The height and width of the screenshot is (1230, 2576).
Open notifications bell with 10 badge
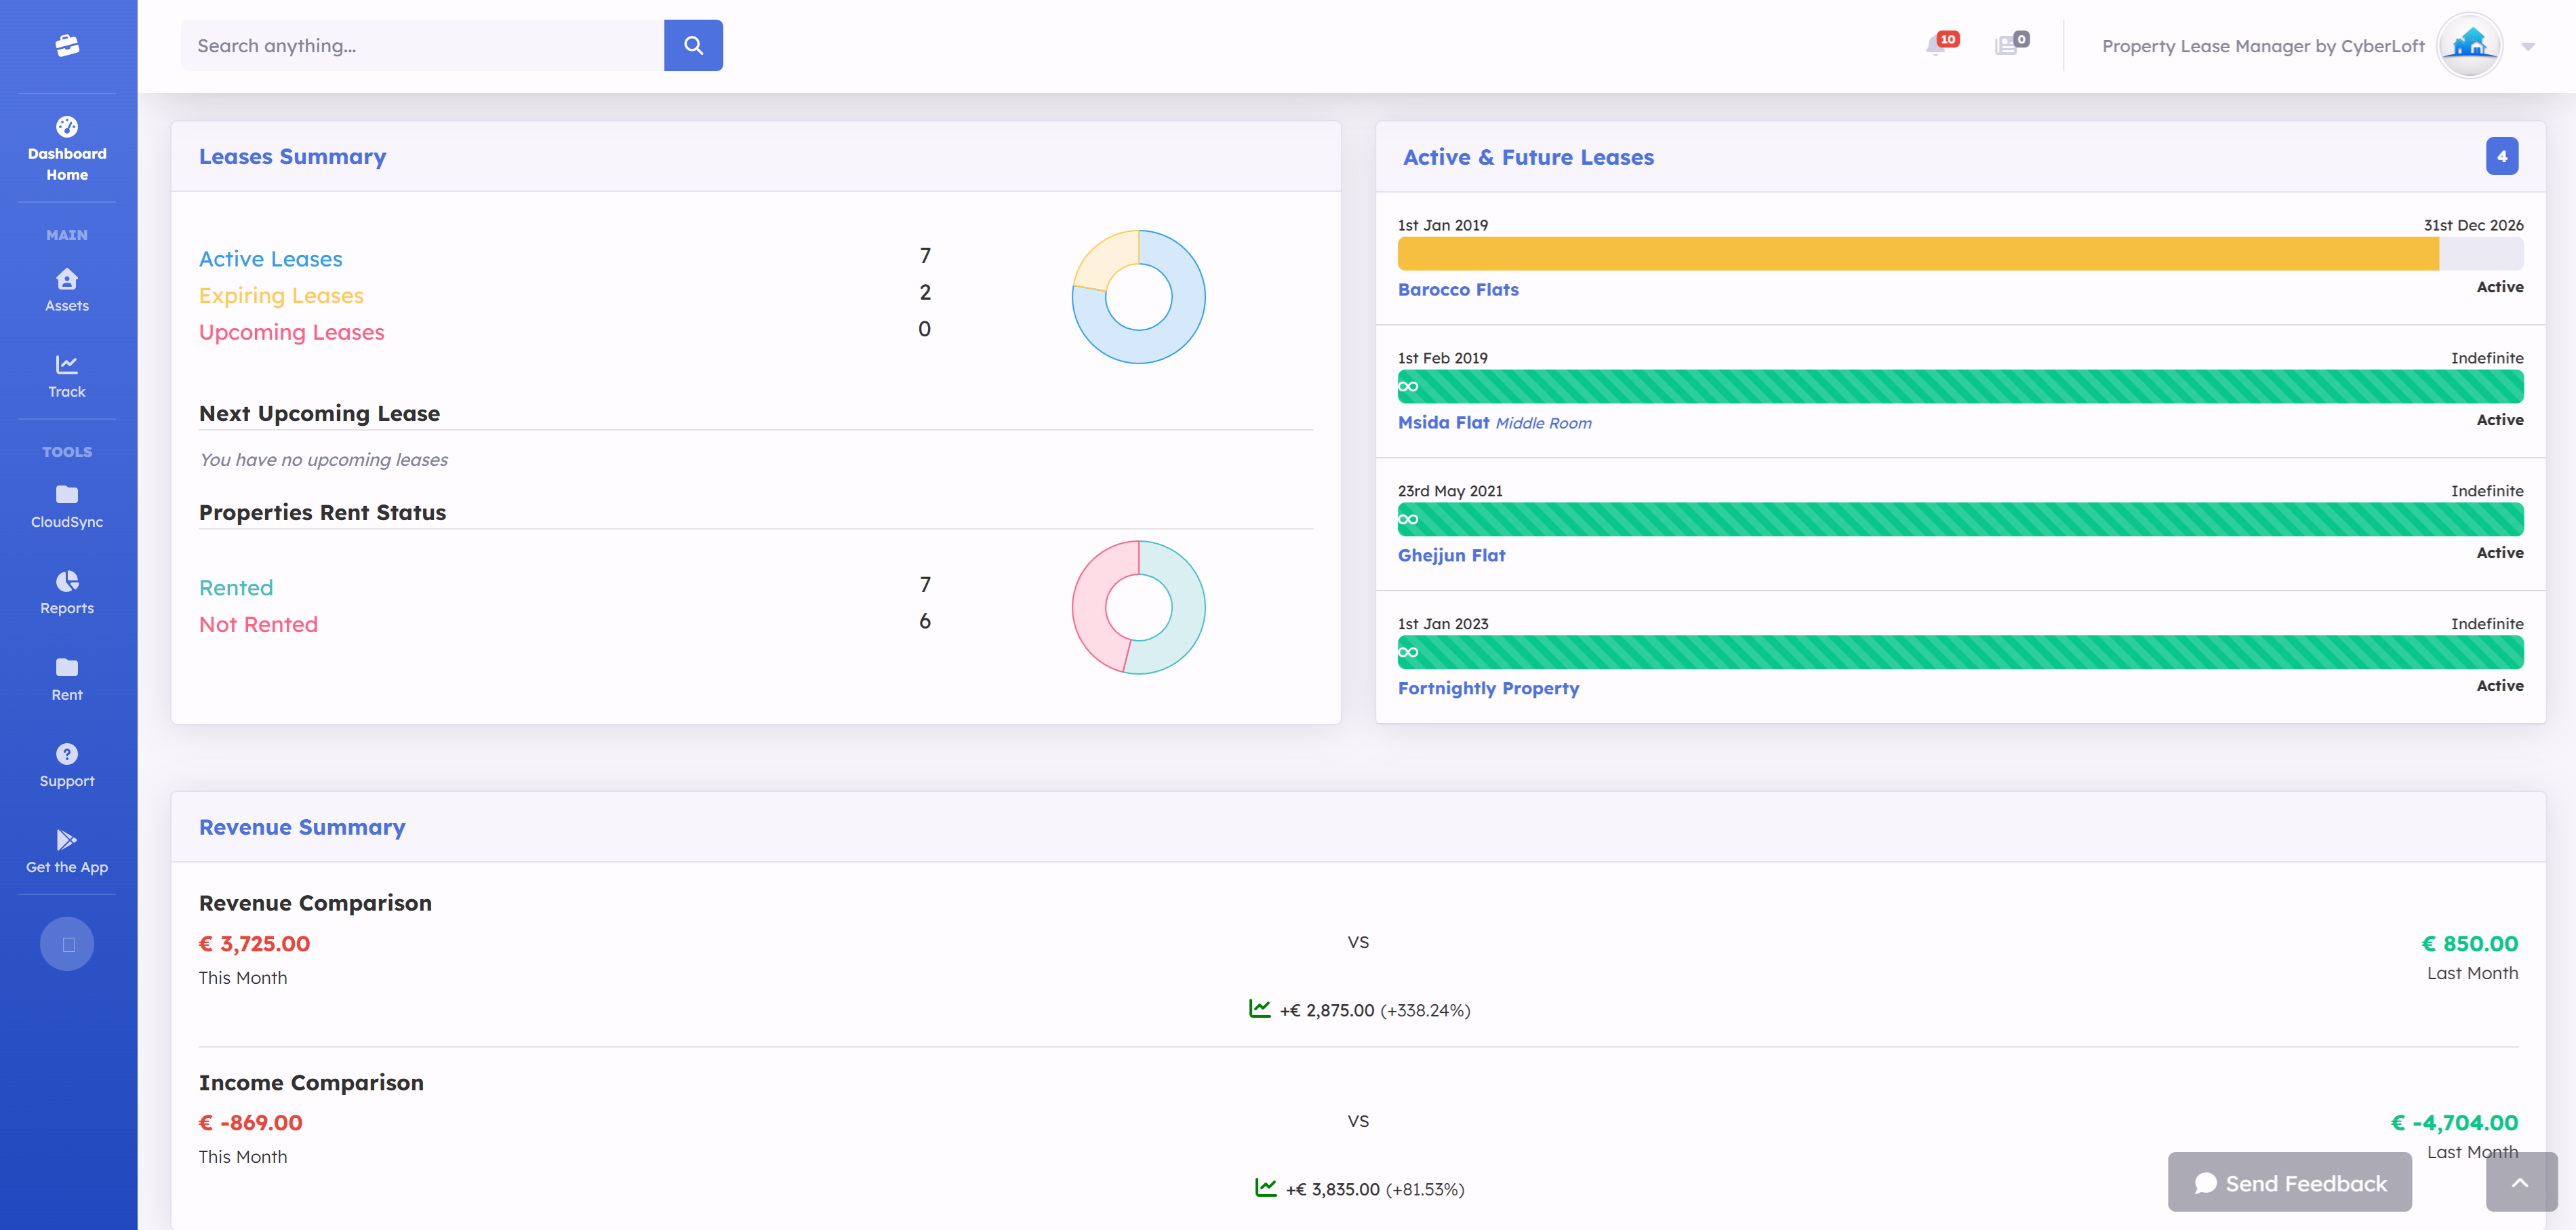point(1940,45)
